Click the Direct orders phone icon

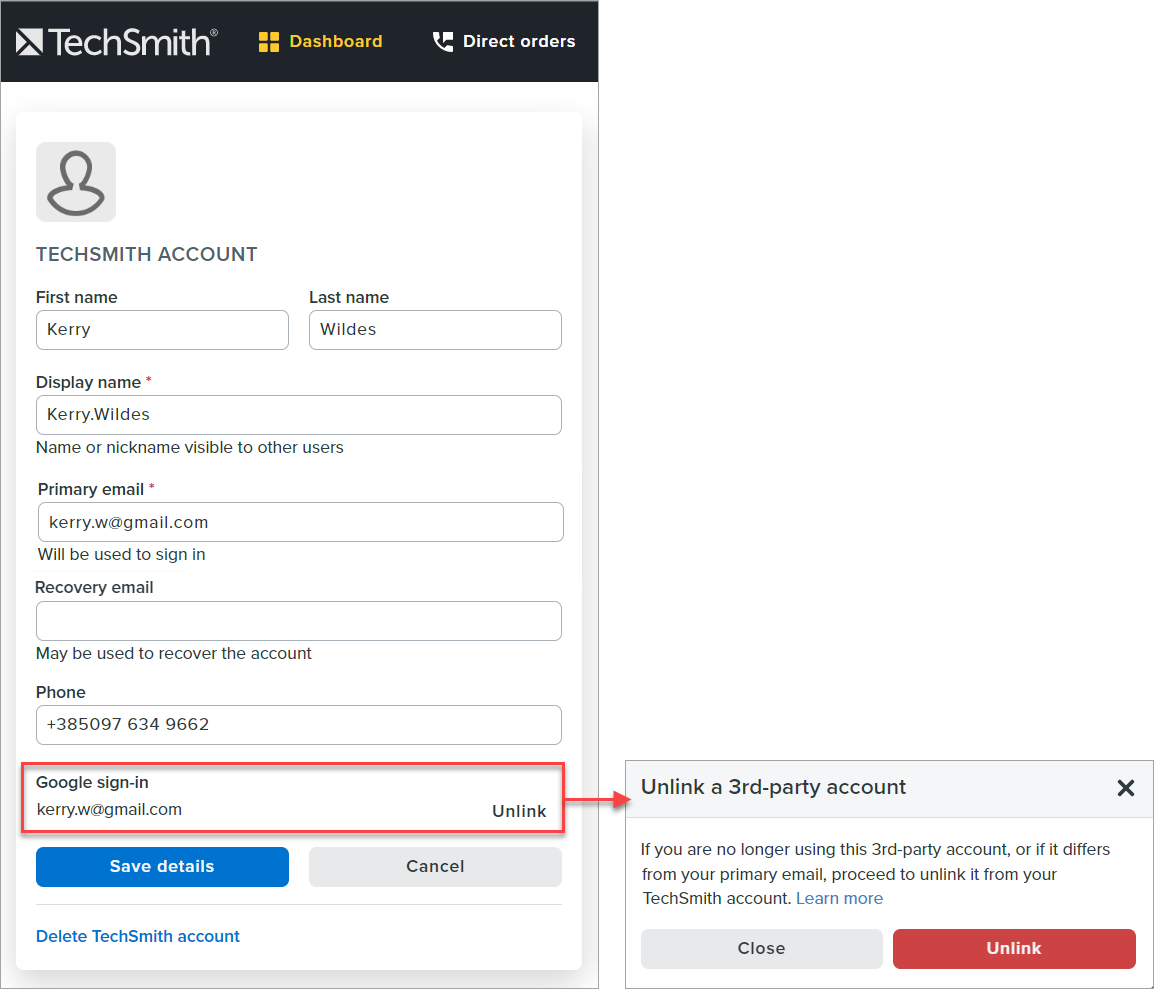pyautogui.click(x=441, y=41)
